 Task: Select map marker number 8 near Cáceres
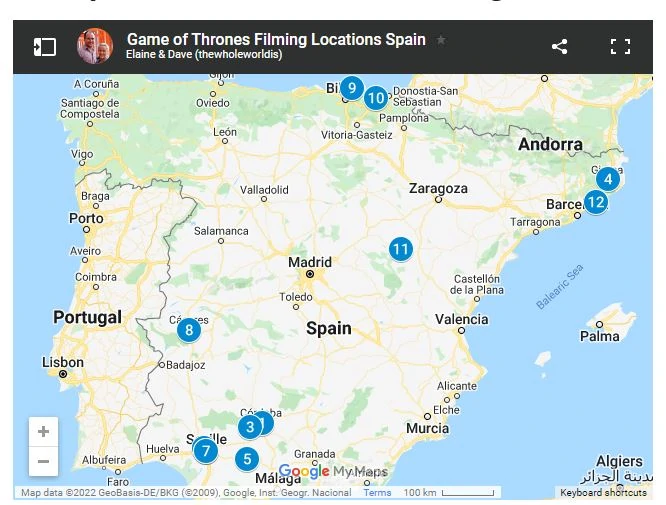point(189,330)
